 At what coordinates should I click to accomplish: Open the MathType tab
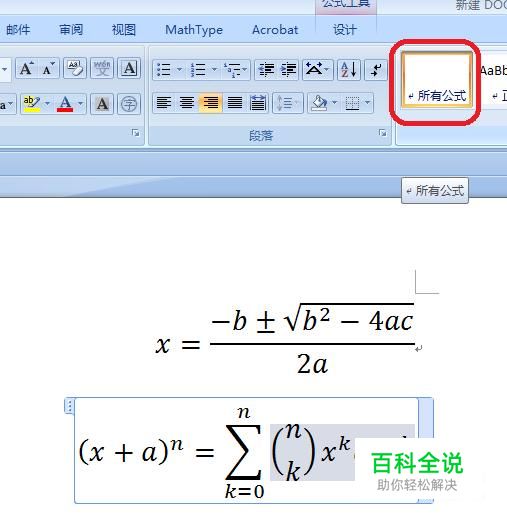[x=194, y=30]
